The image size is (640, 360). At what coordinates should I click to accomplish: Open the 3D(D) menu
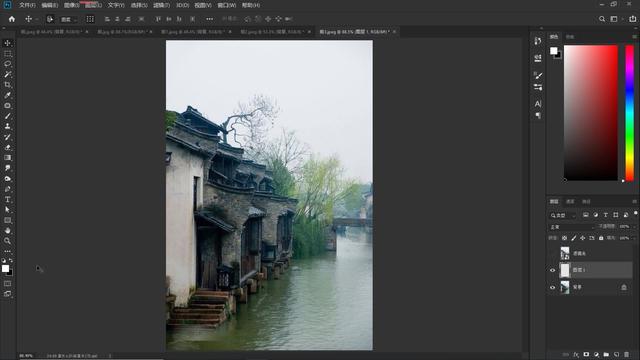click(182, 5)
